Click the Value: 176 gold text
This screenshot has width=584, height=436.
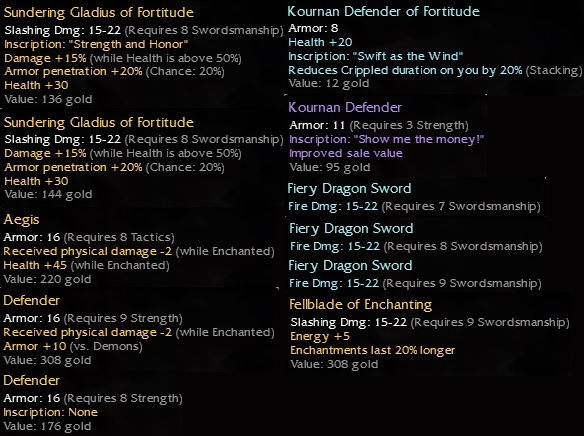pyautogui.click(x=47, y=426)
